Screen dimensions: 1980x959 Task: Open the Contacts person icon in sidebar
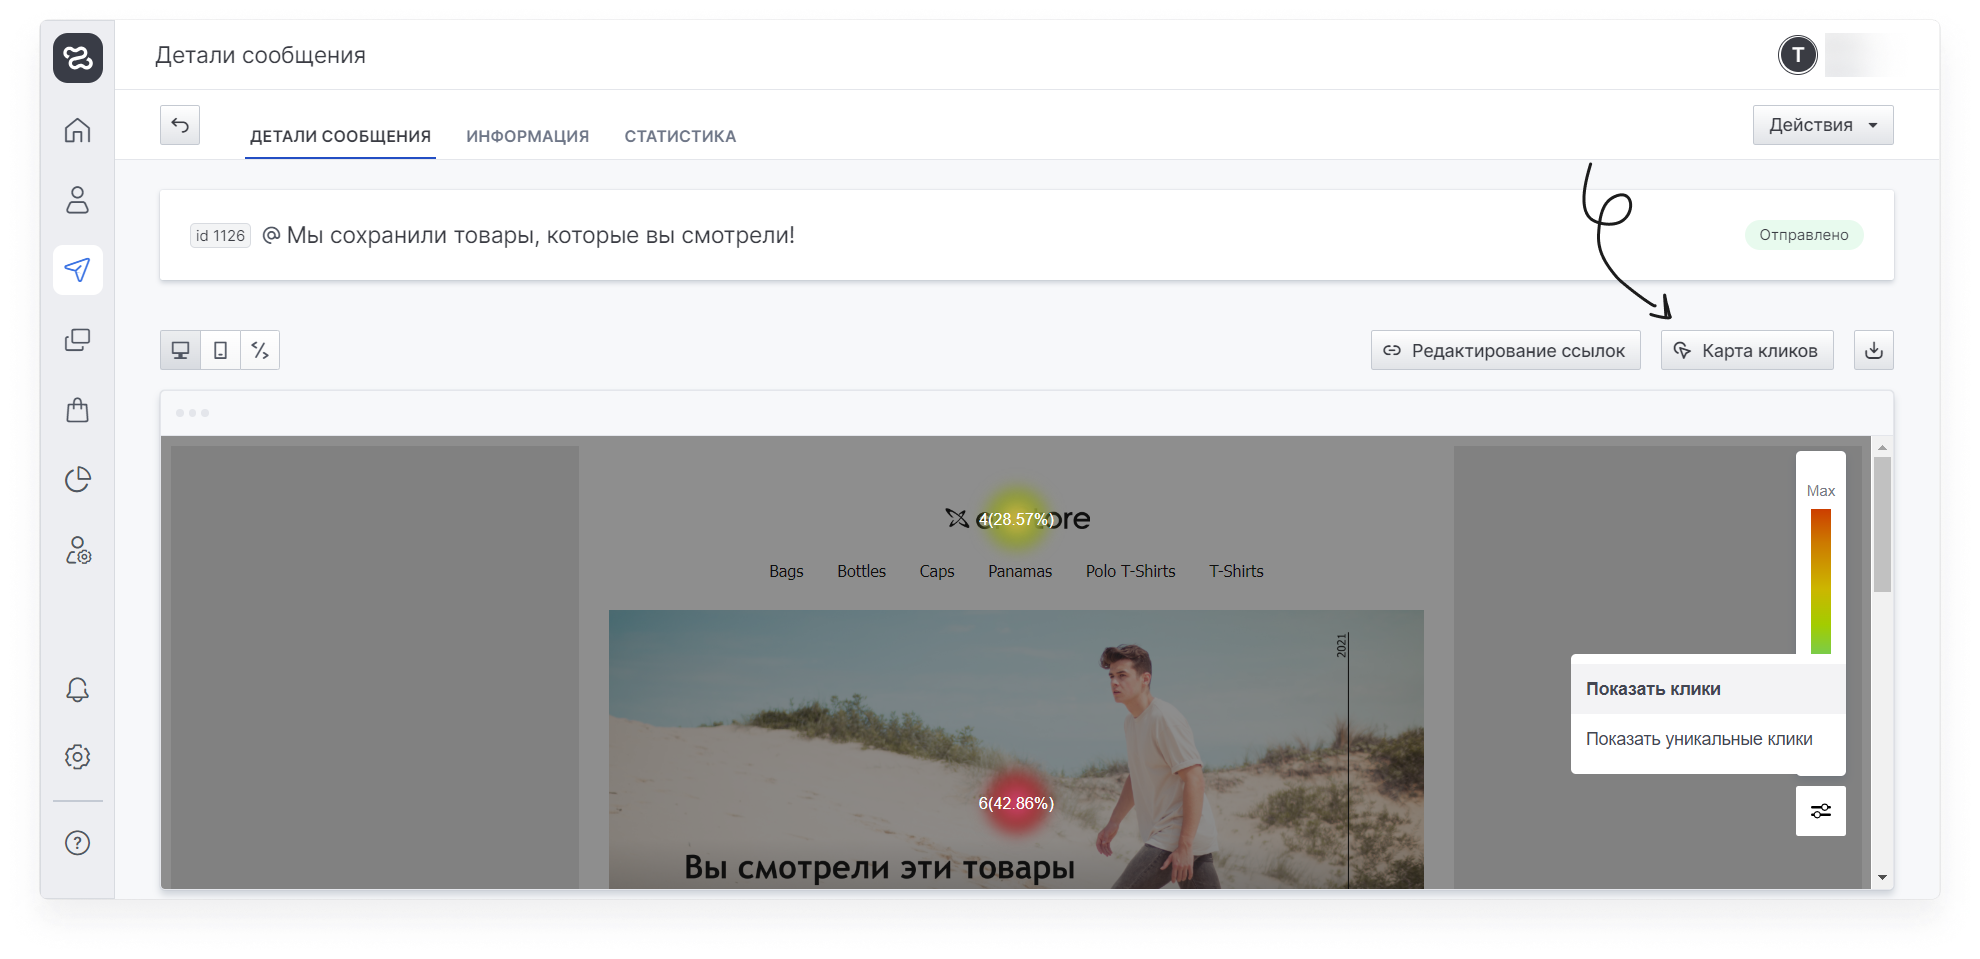pyautogui.click(x=78, y=200)
